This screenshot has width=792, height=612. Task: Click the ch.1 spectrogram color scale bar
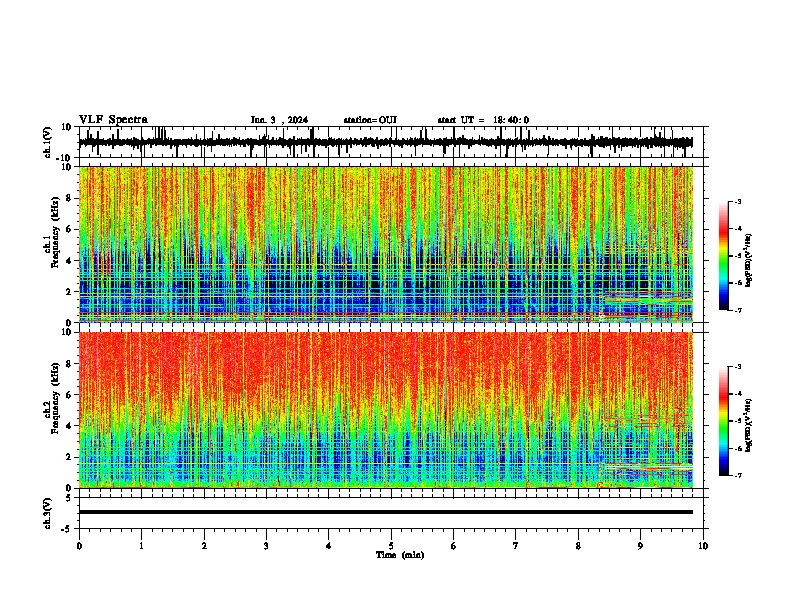(724, 256)
